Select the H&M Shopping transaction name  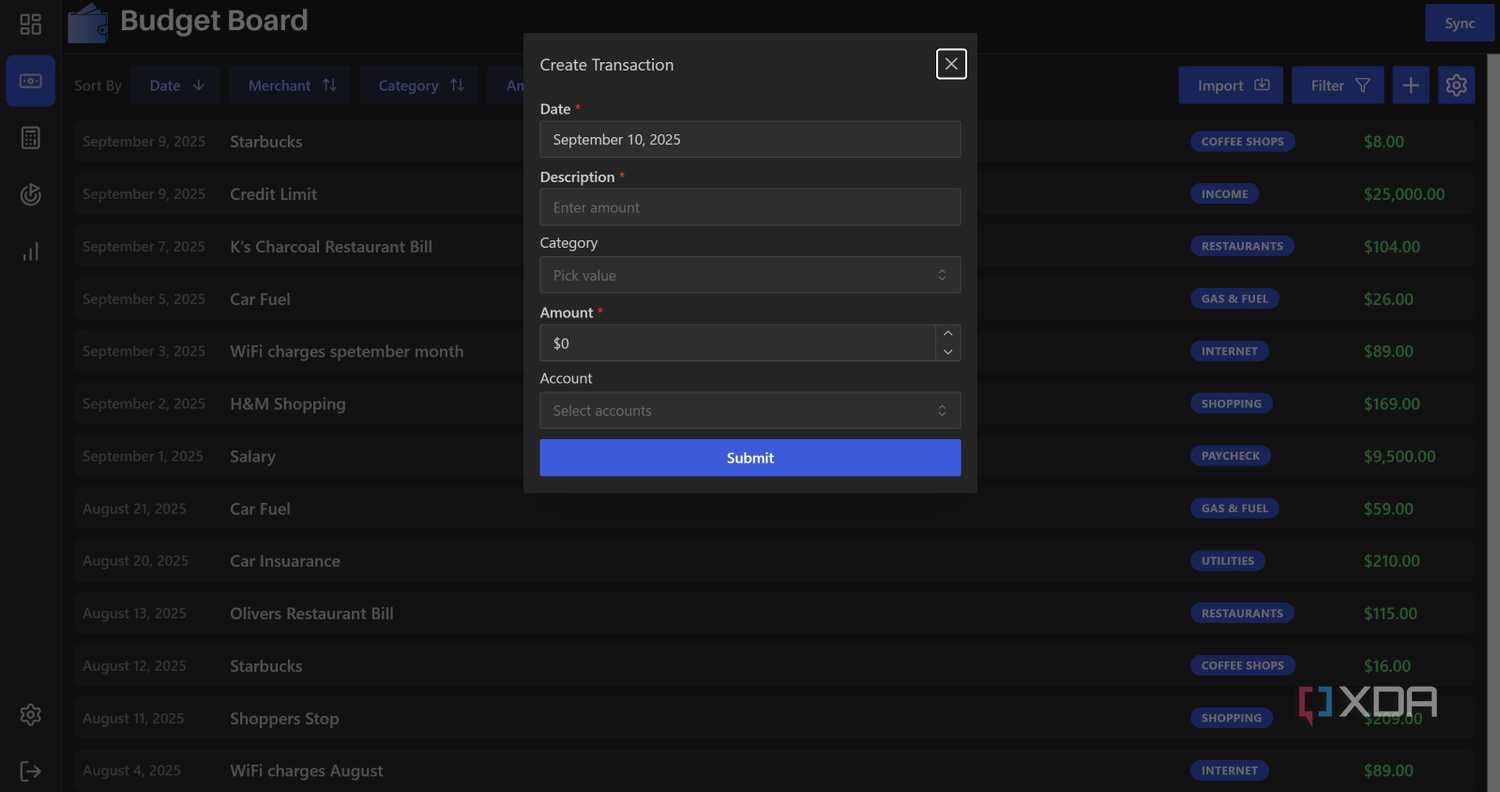click(288, 404)
